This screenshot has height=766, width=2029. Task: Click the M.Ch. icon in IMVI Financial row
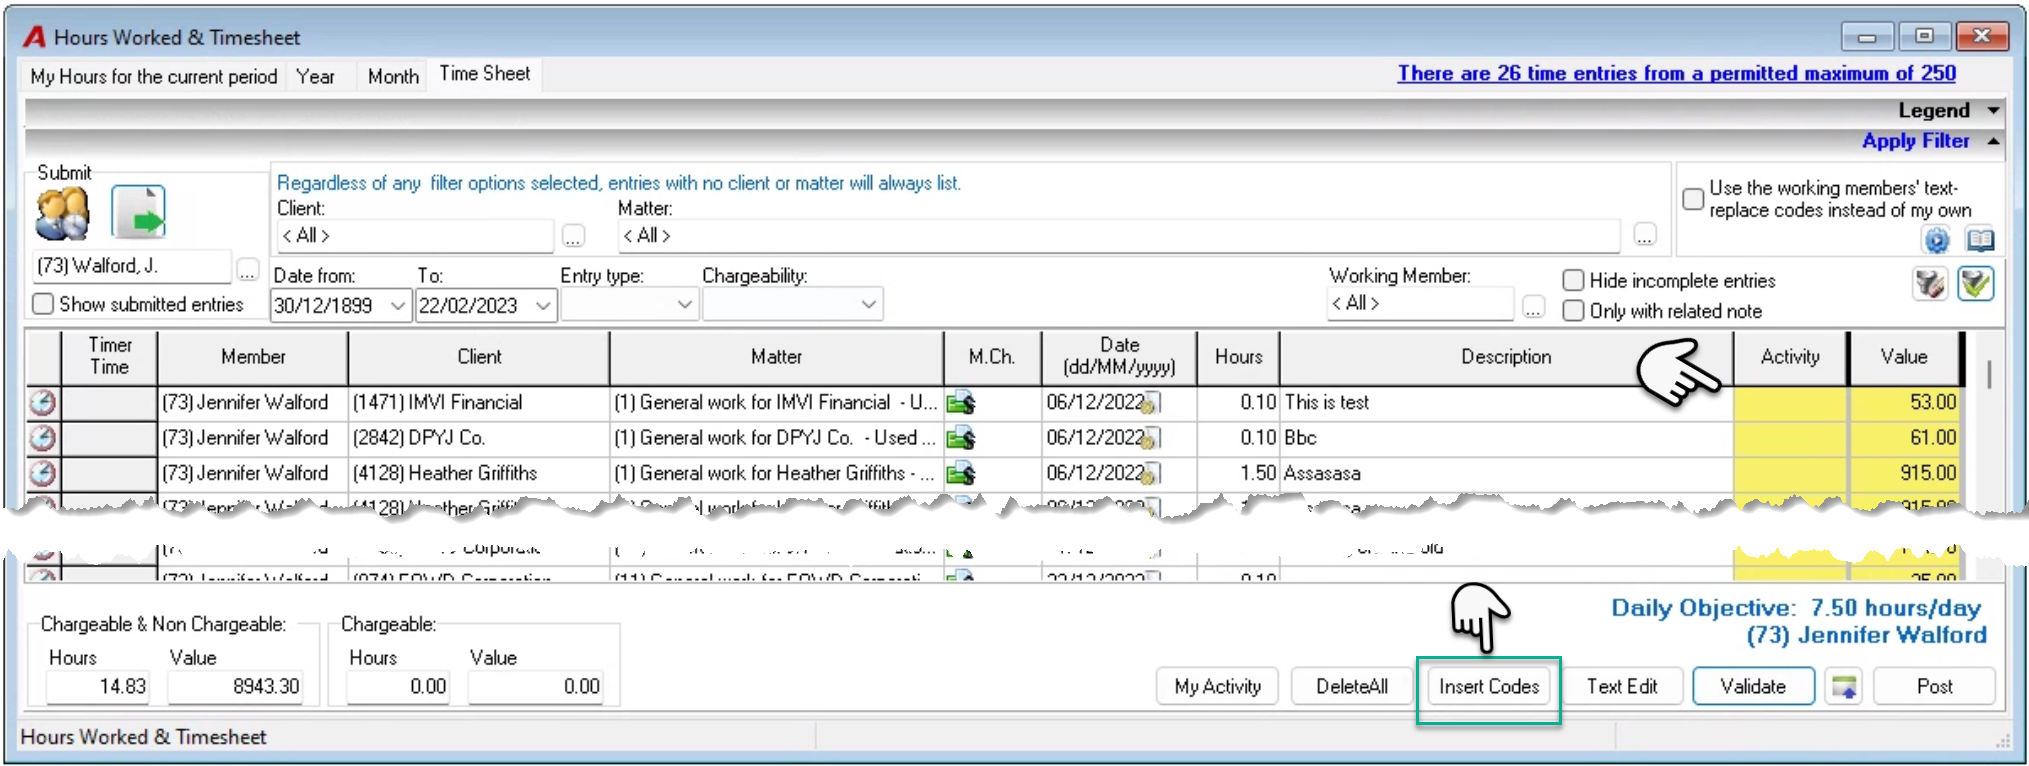point(961,403)
